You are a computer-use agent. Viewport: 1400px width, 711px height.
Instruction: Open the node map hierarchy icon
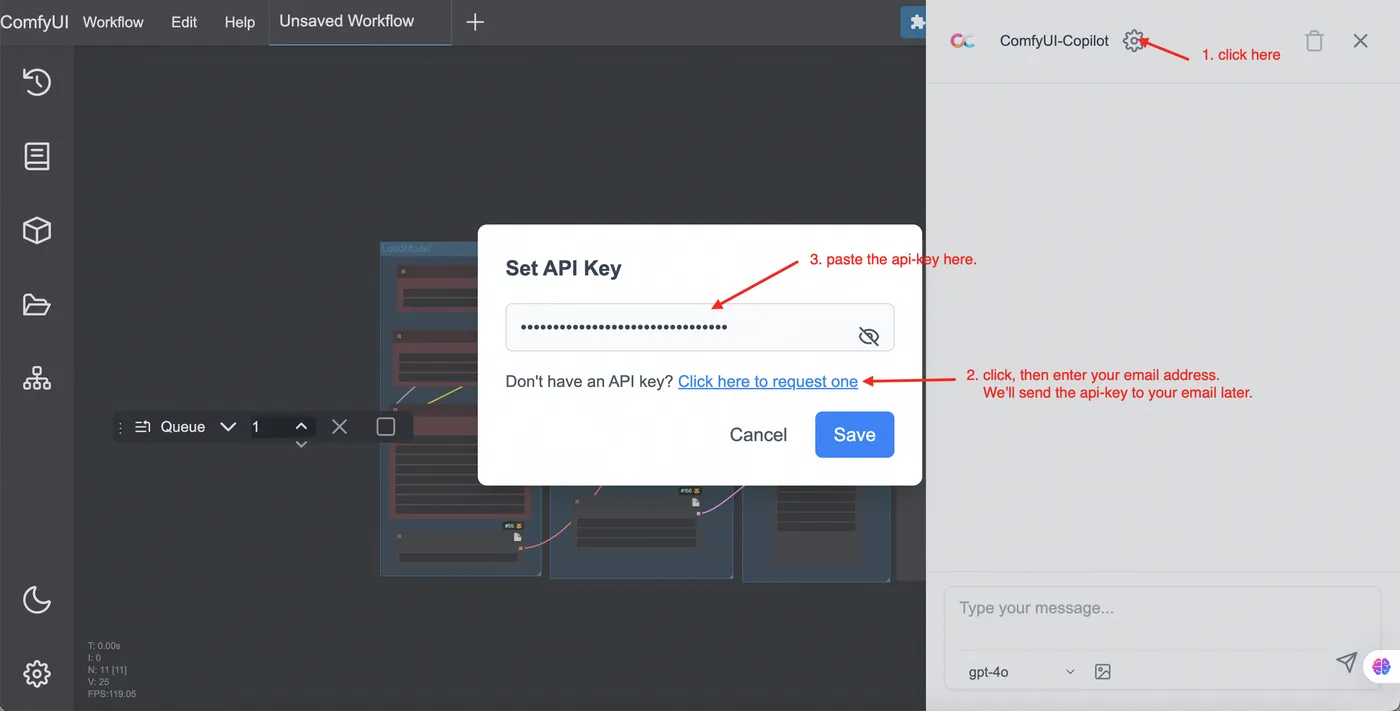[37, 379]
